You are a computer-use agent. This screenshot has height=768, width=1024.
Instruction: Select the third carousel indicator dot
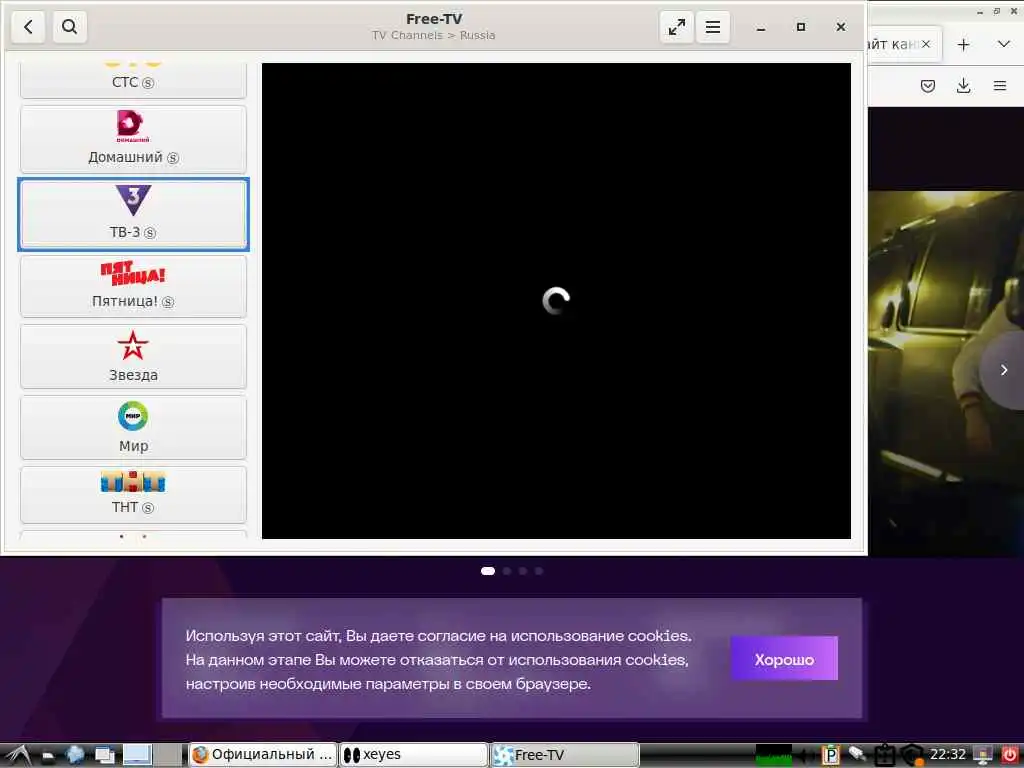click(522, 571)
